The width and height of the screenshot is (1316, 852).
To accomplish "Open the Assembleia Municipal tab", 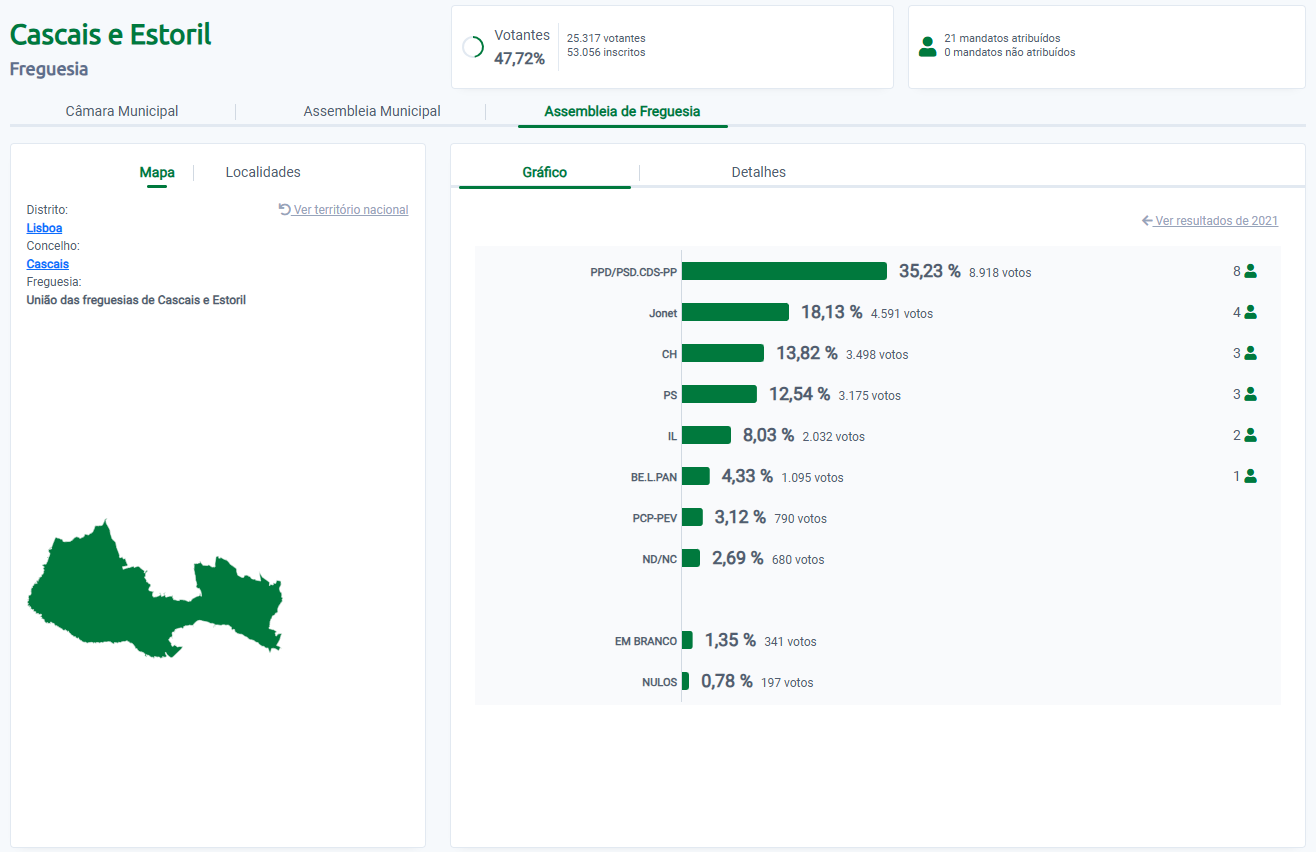I will pos(372,111).
